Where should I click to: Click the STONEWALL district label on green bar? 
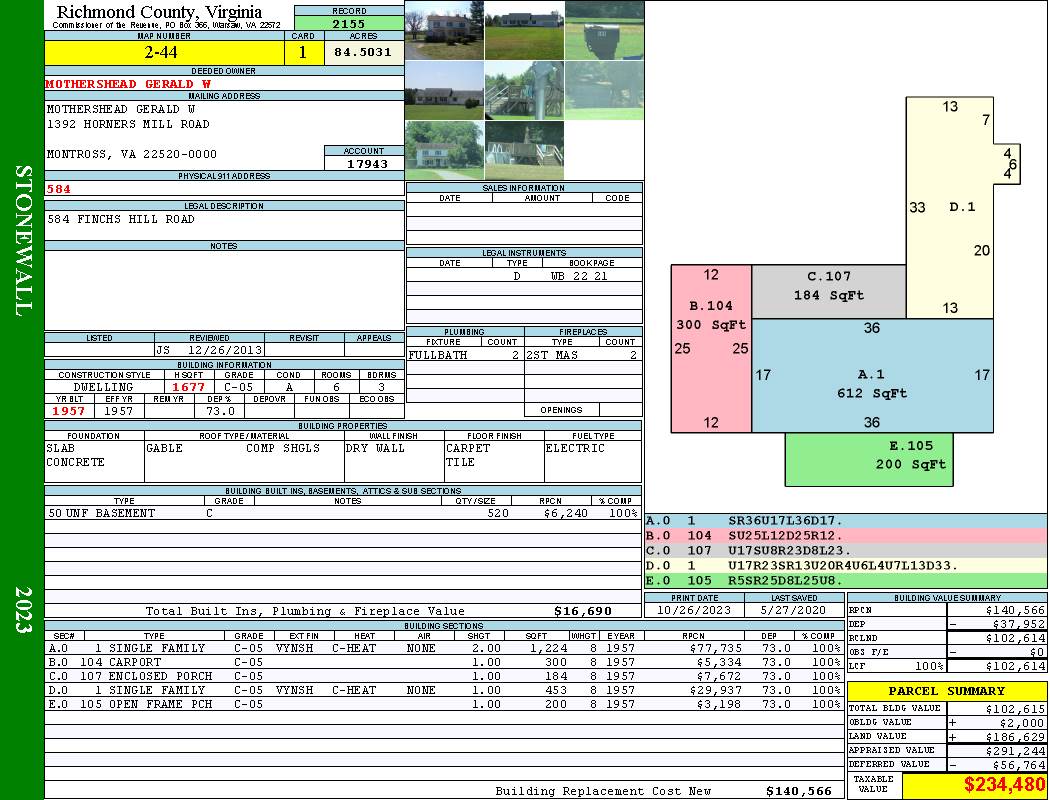pyautogui.click(x=23, y=241)
